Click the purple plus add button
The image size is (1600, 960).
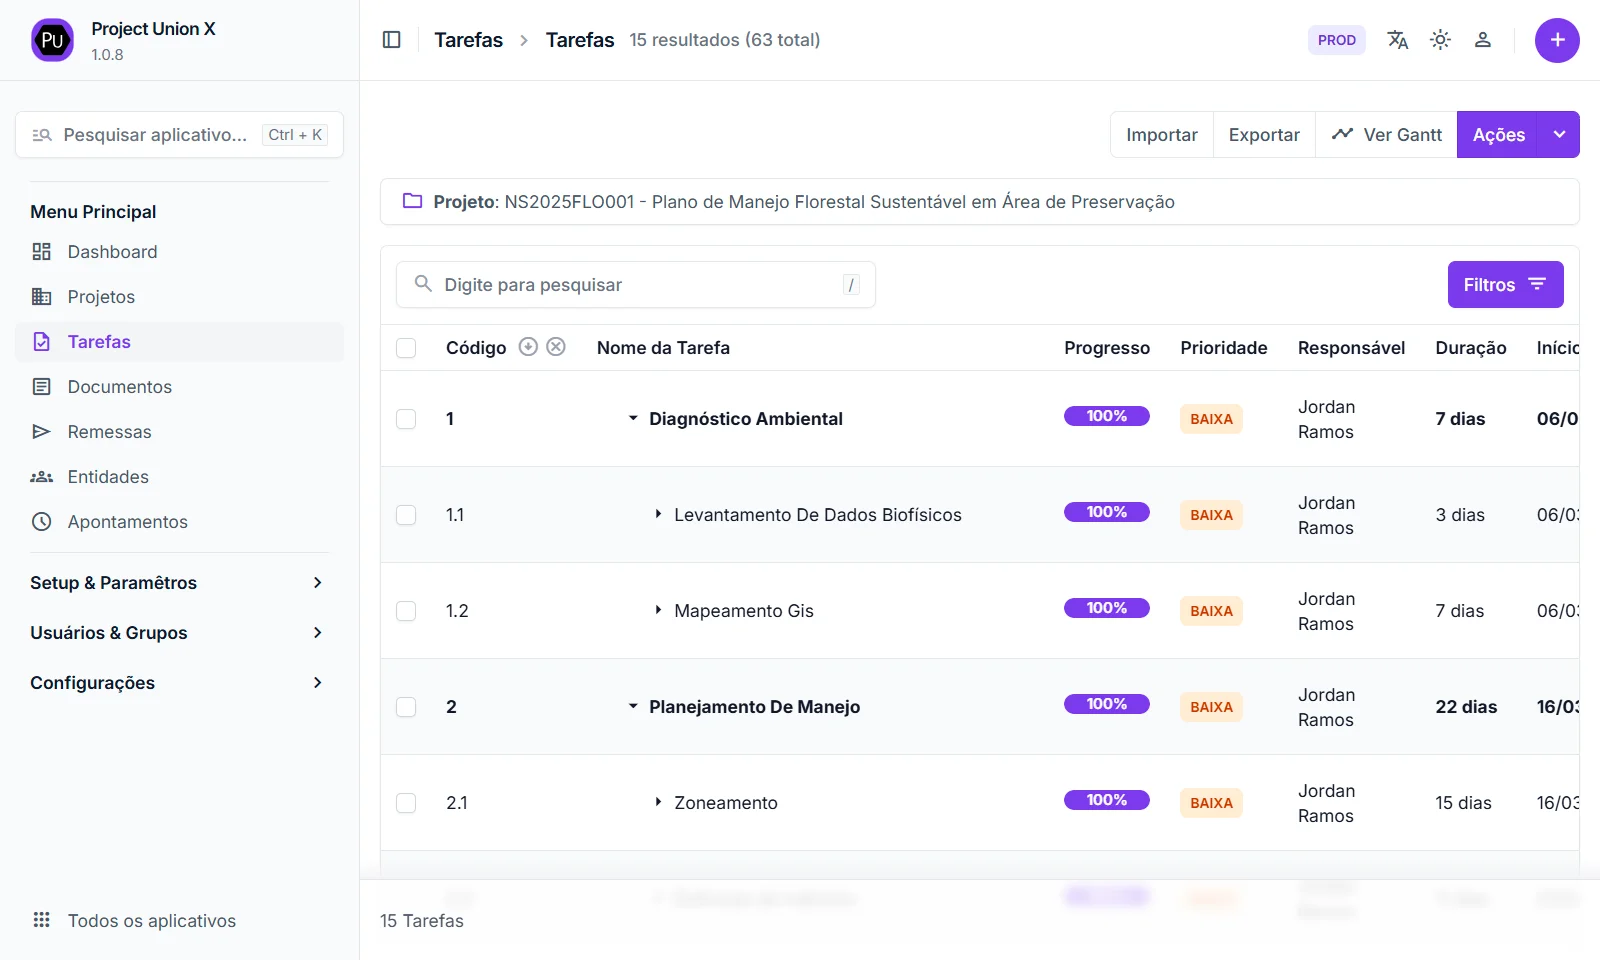coord(1557,40)
